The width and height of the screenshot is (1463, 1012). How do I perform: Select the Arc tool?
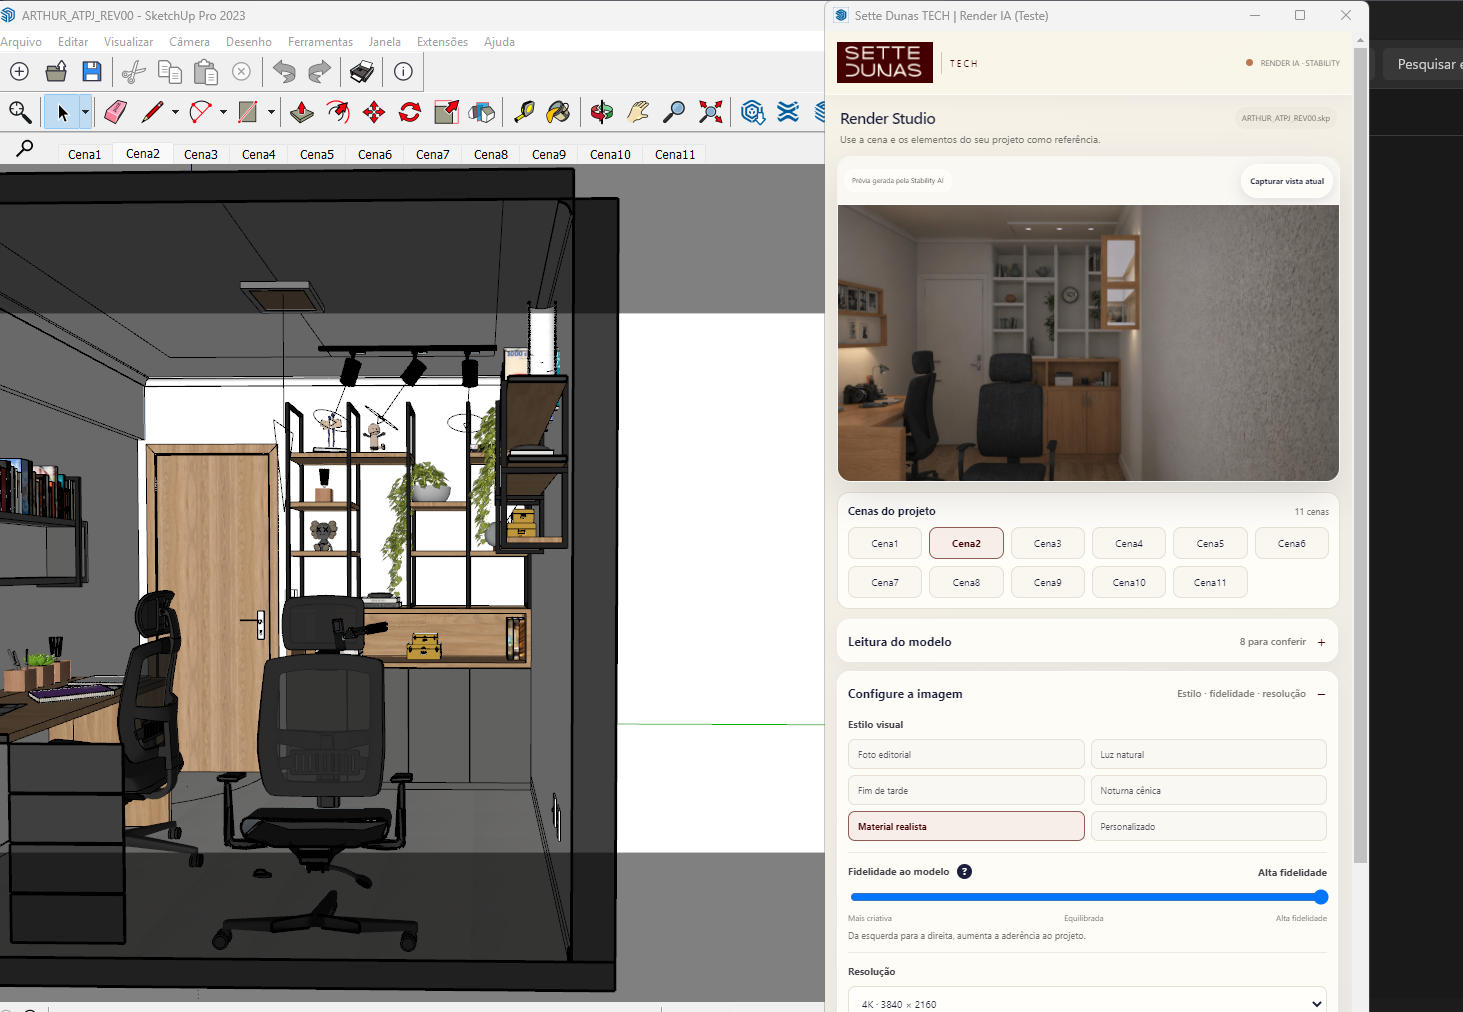[201, 112]
